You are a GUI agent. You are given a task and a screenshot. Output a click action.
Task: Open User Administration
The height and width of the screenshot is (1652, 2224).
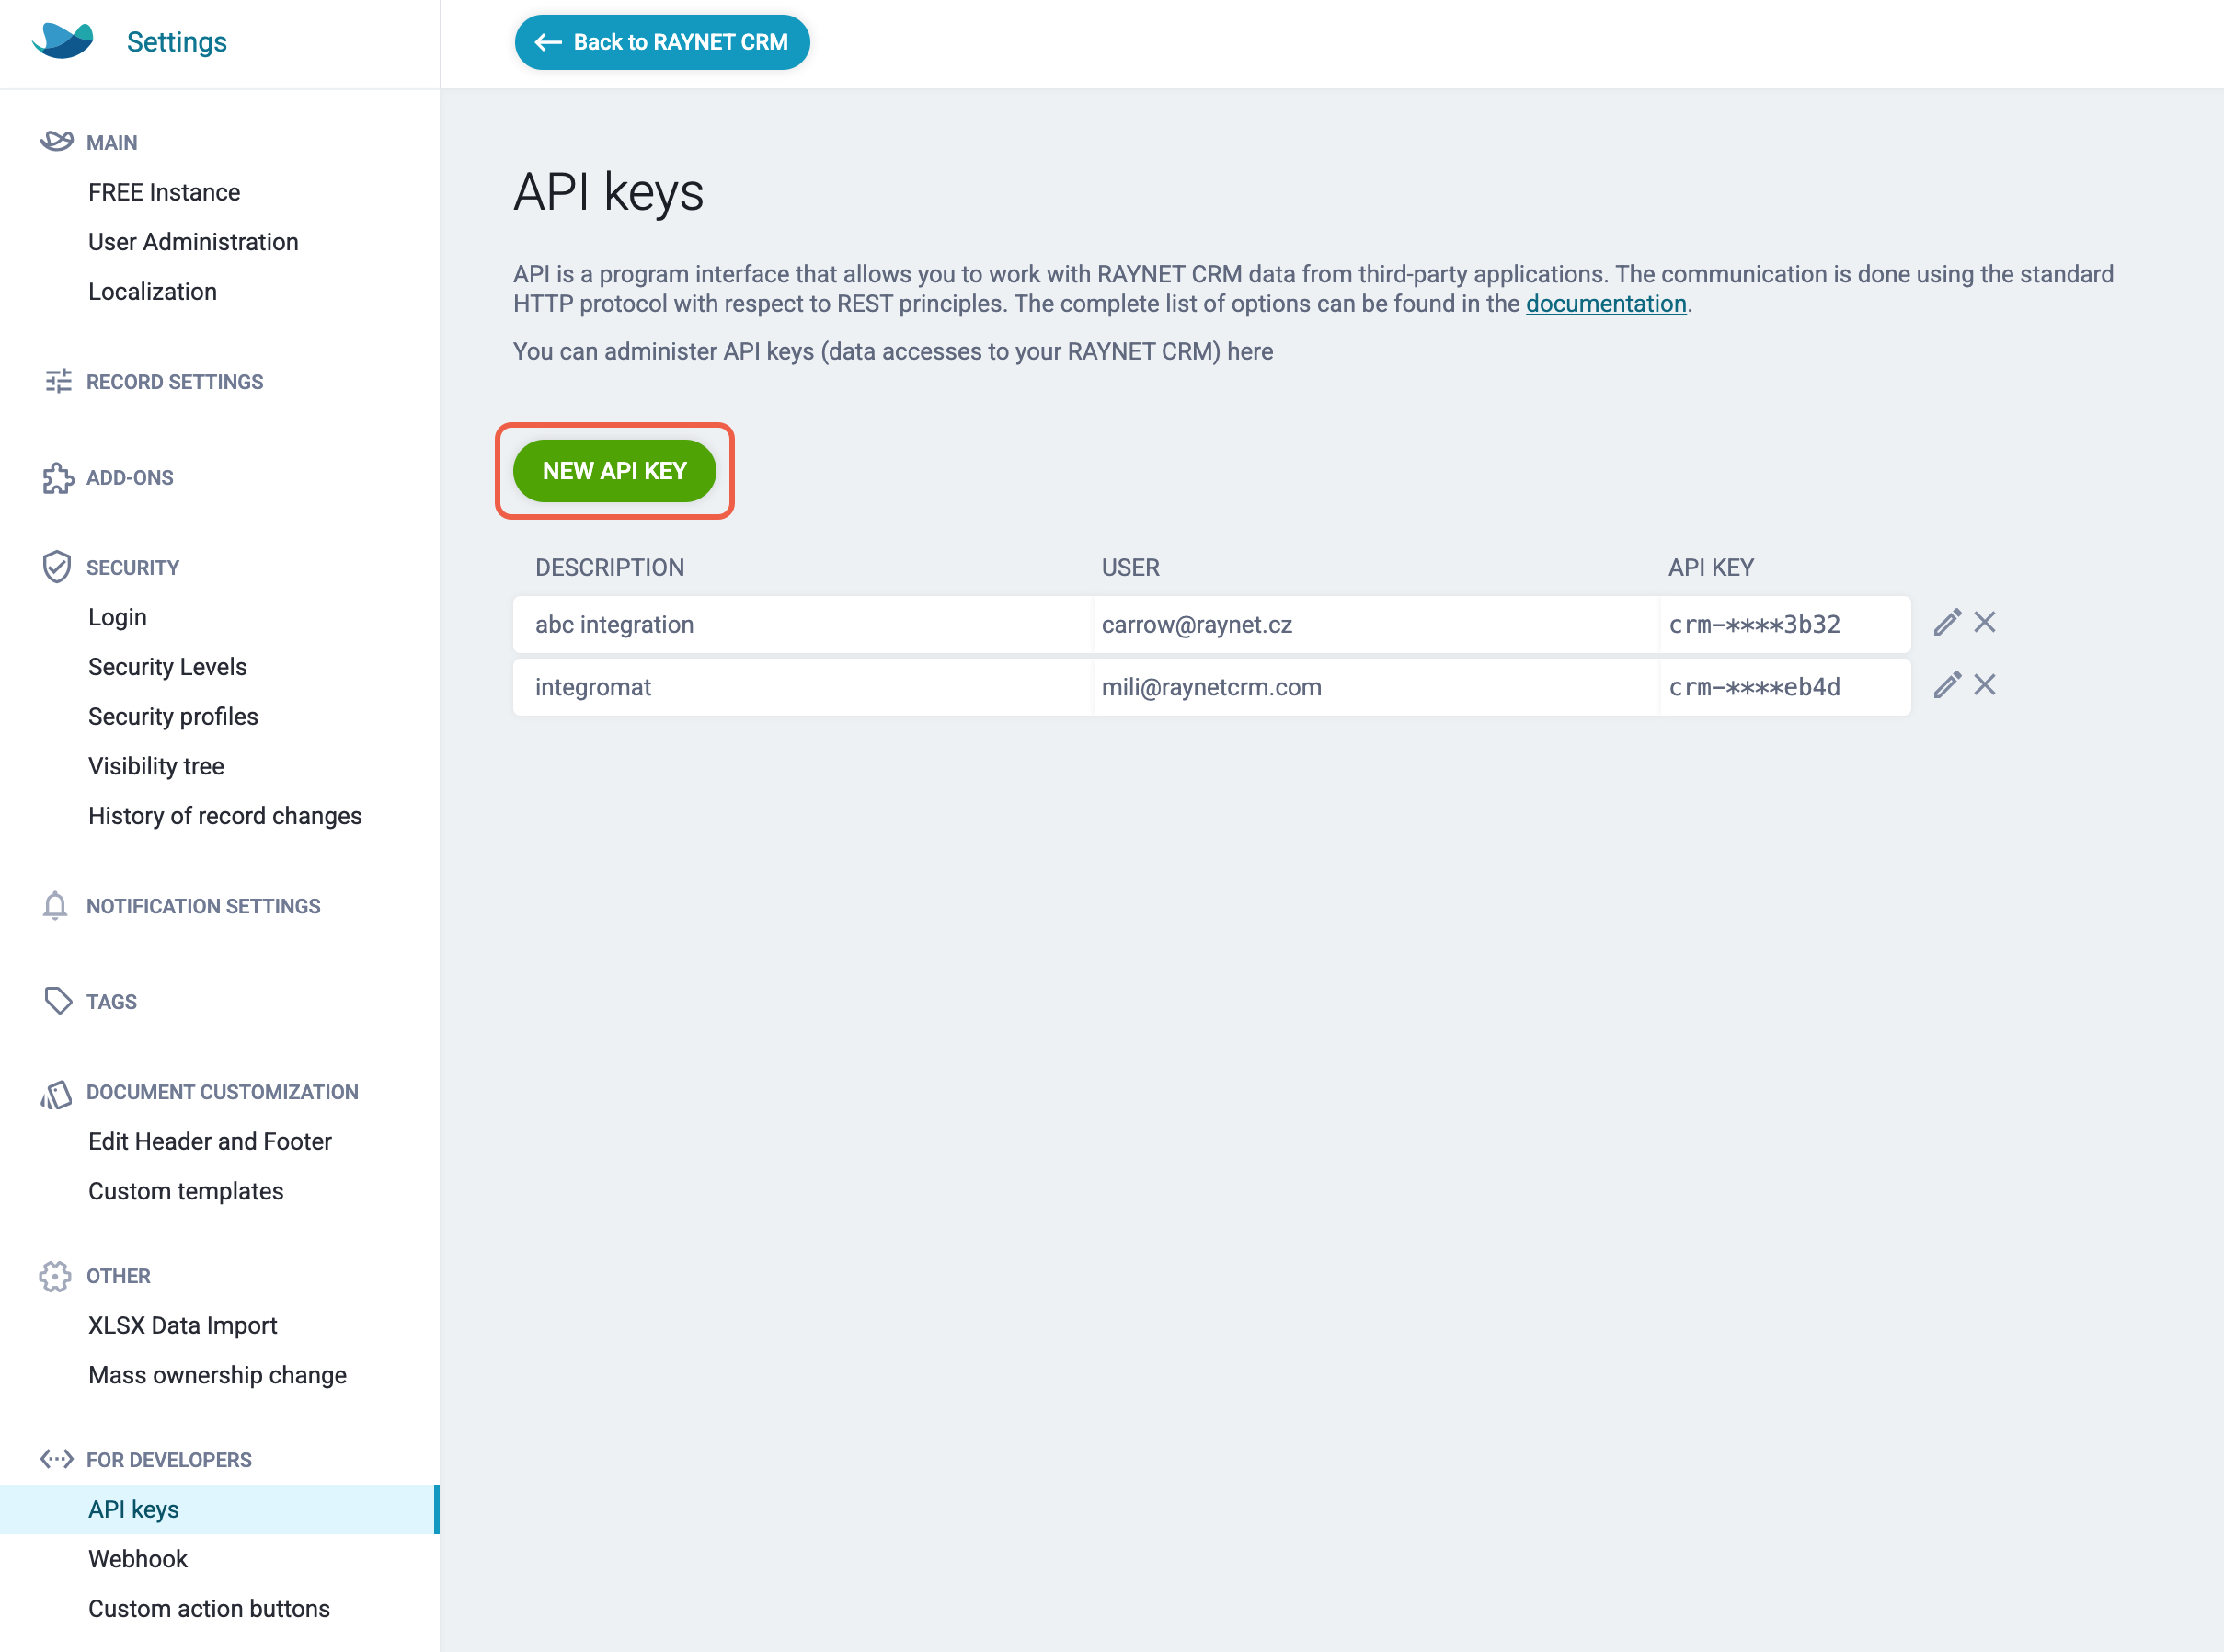[x=193, y=242]
